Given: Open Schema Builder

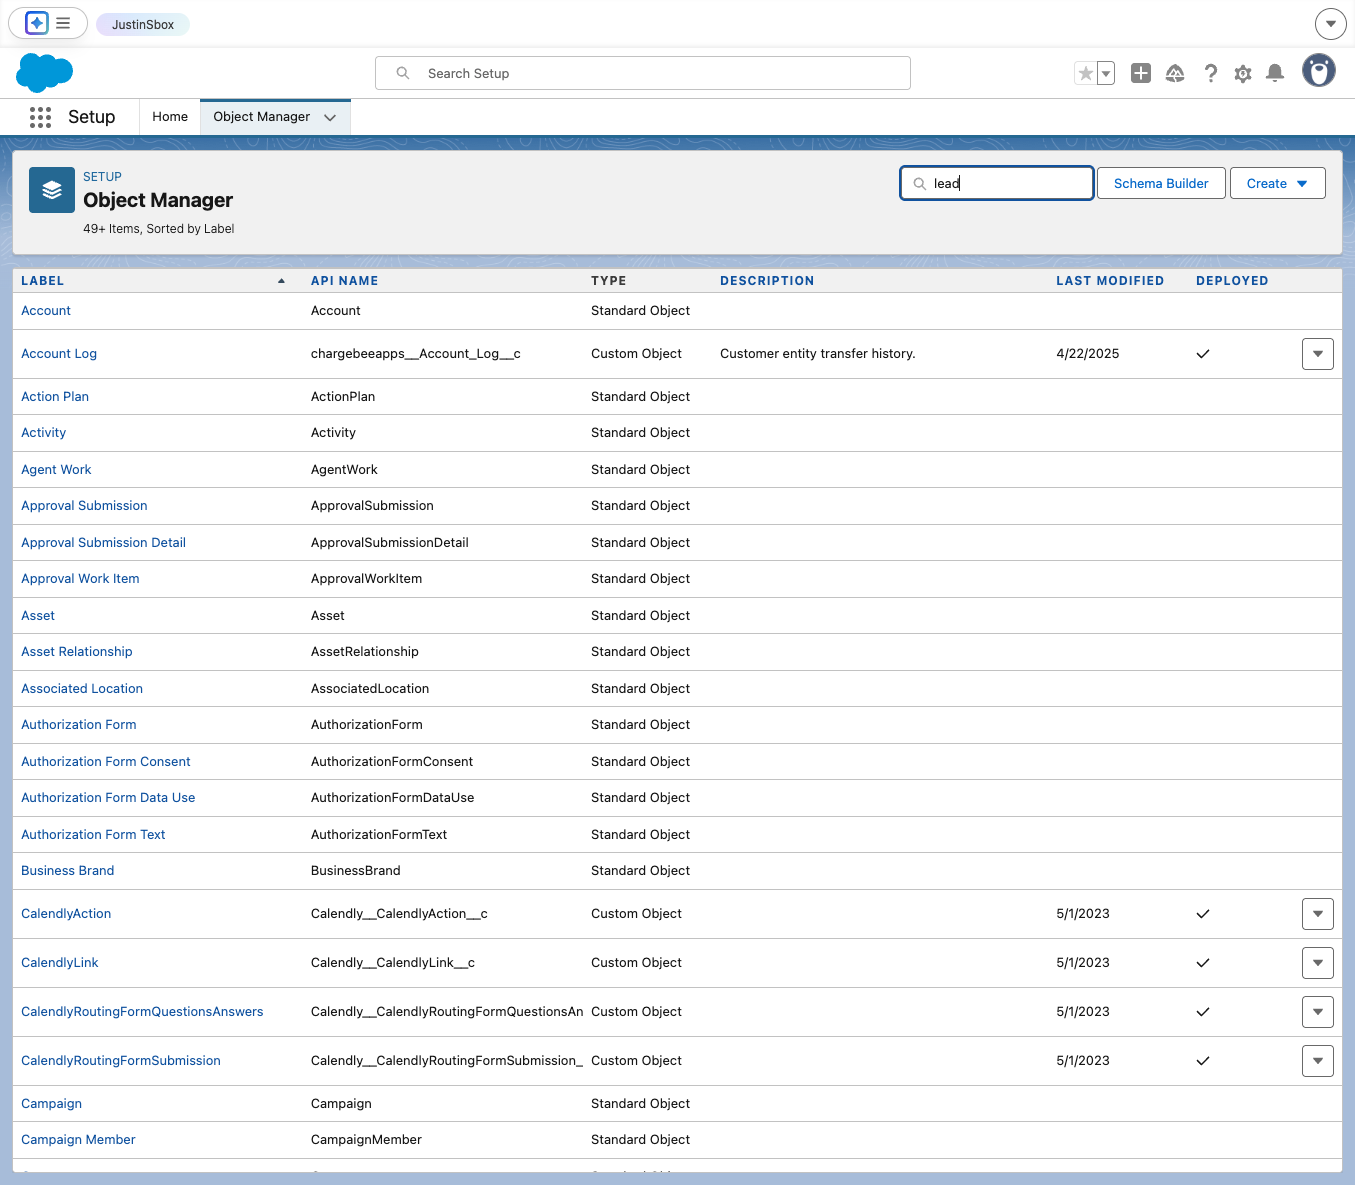Looking at the screenshot, I should pos(1161,183).
